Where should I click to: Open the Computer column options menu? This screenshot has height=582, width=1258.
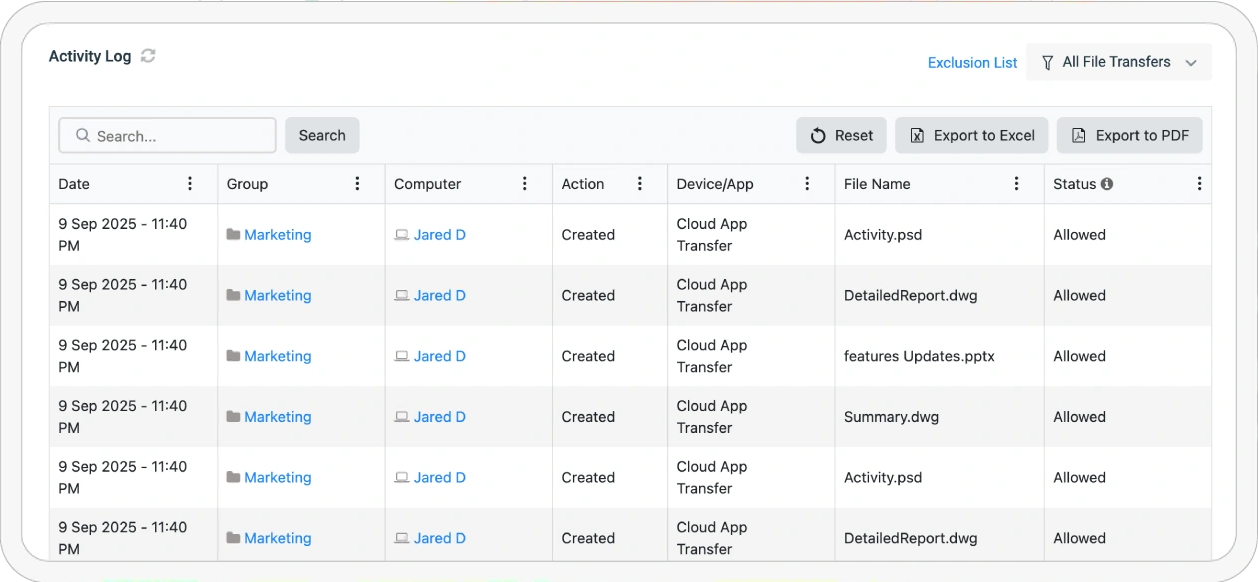(x=524, y=184)
